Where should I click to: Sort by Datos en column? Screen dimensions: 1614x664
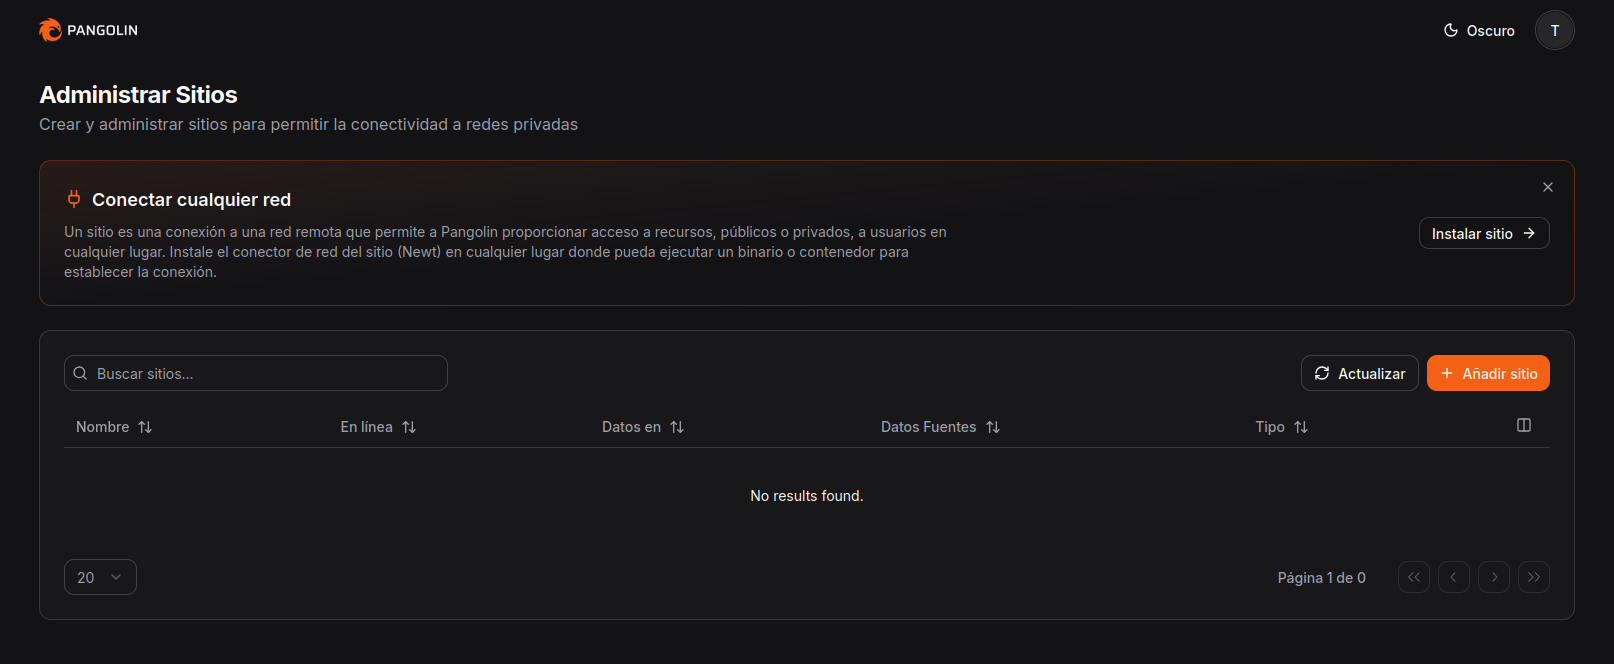click(x=643, y=427)
